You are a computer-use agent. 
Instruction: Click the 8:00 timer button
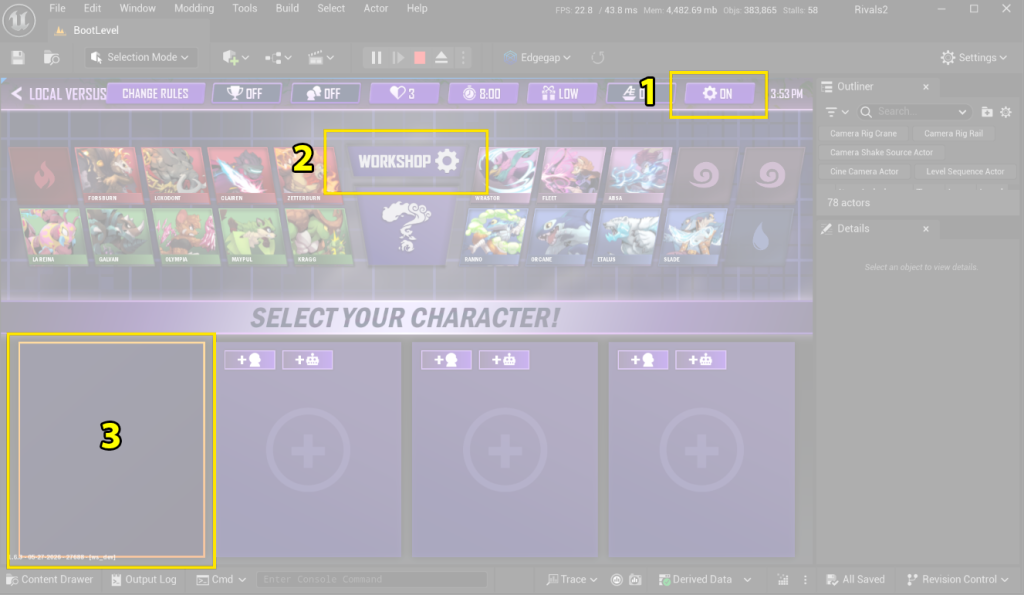(482, 93)
